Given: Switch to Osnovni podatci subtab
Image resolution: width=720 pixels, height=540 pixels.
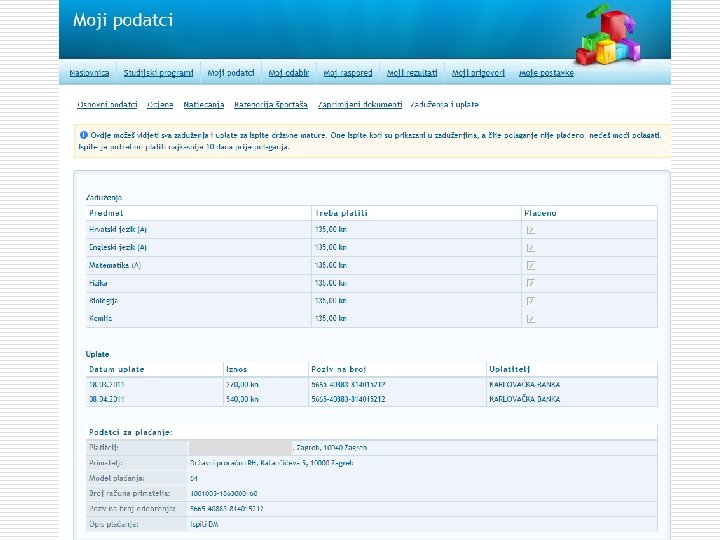Looking at the screenshot, I should tap(107, 104).
